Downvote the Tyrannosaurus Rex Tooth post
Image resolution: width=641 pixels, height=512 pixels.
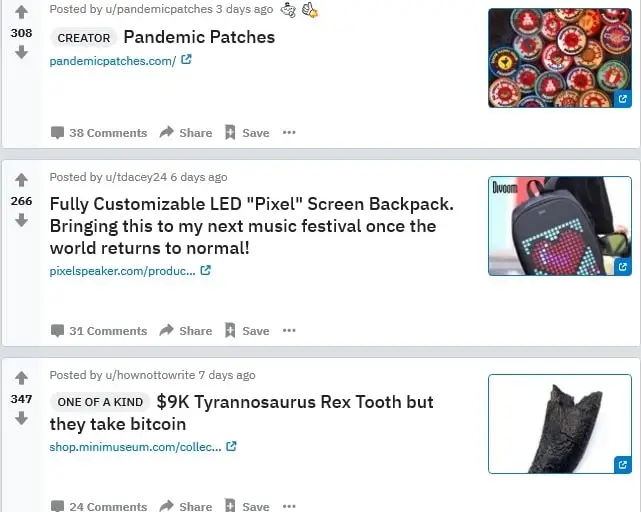click(21, 418)
